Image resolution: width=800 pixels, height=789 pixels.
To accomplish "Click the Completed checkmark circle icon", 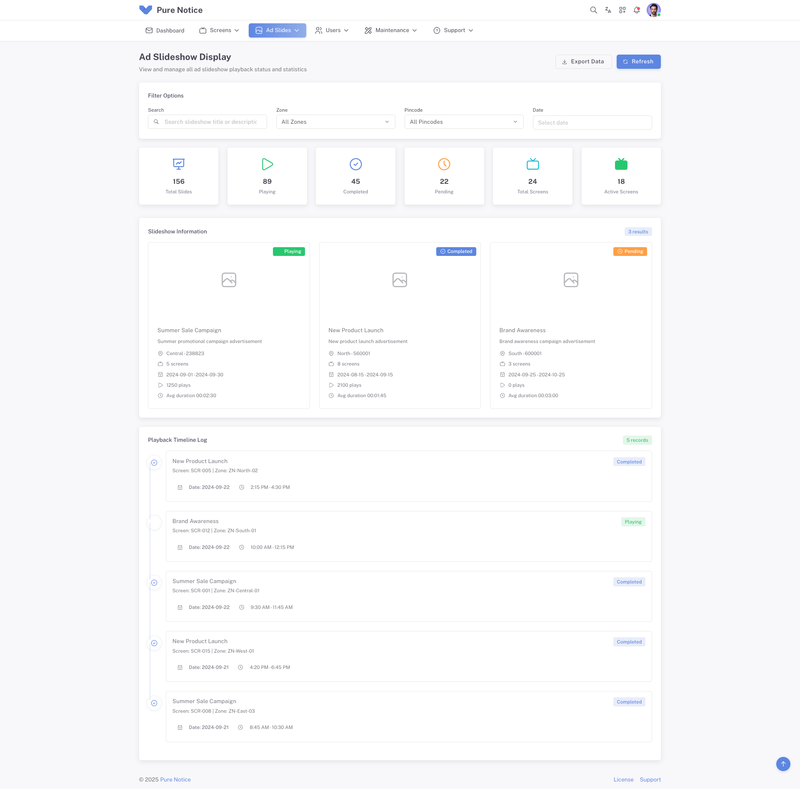I will pos(356,164).
